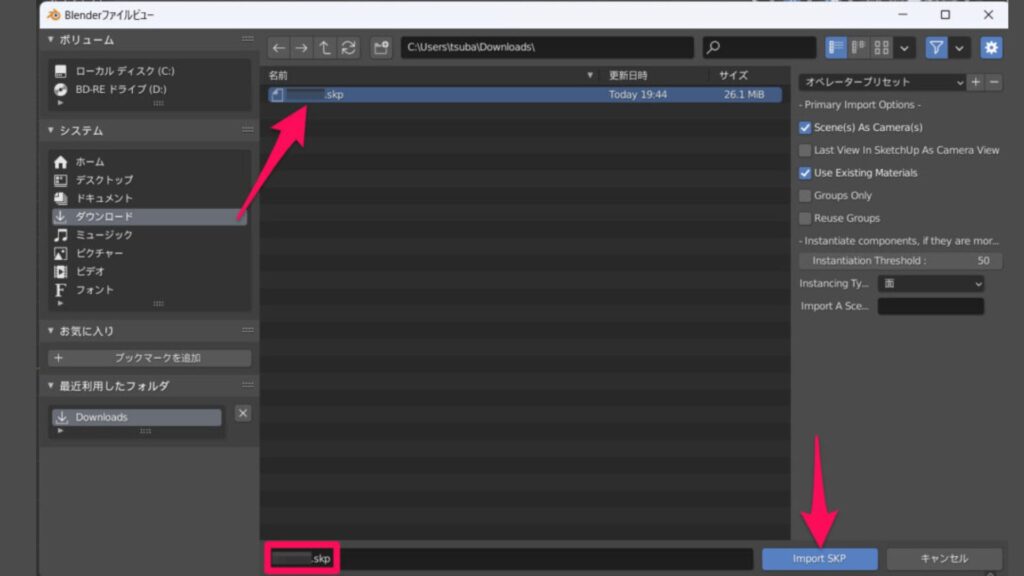Open the display mode dropdown chevron
This screenshot has width=1024, height=576.
pyautogui.click(x=904, y=47)
